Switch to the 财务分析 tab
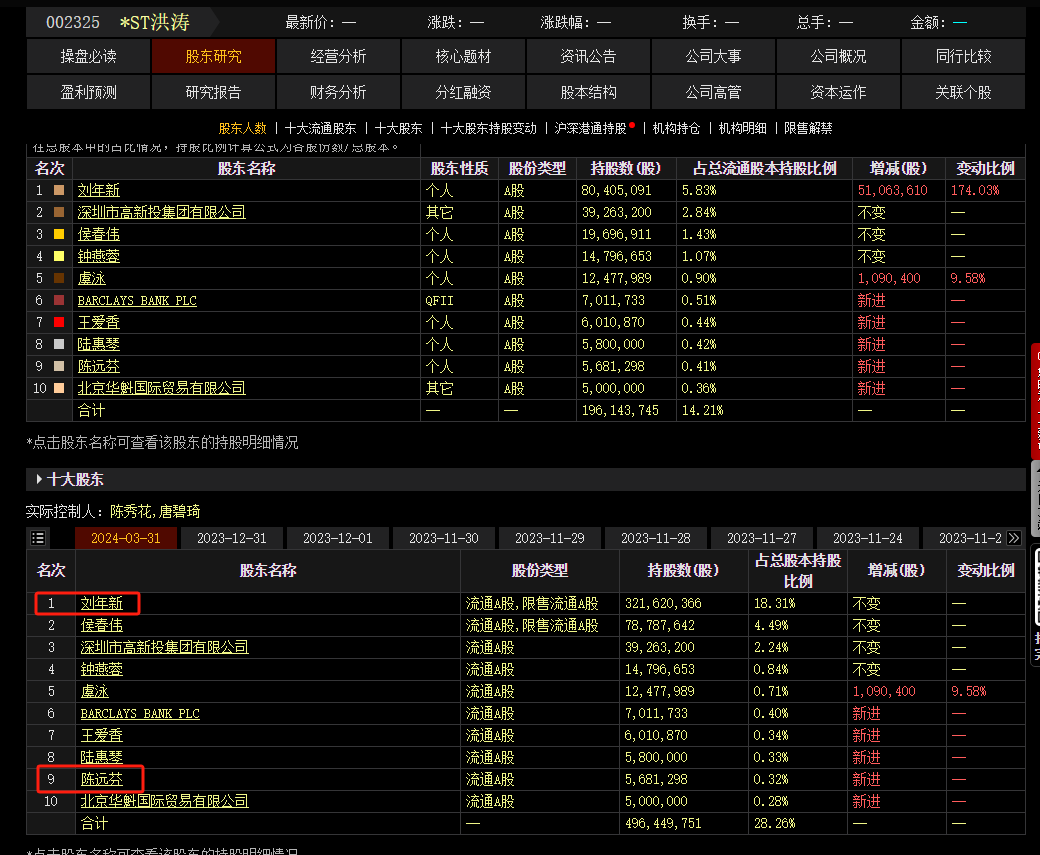 pyautogui.click(x=338, y=92)
